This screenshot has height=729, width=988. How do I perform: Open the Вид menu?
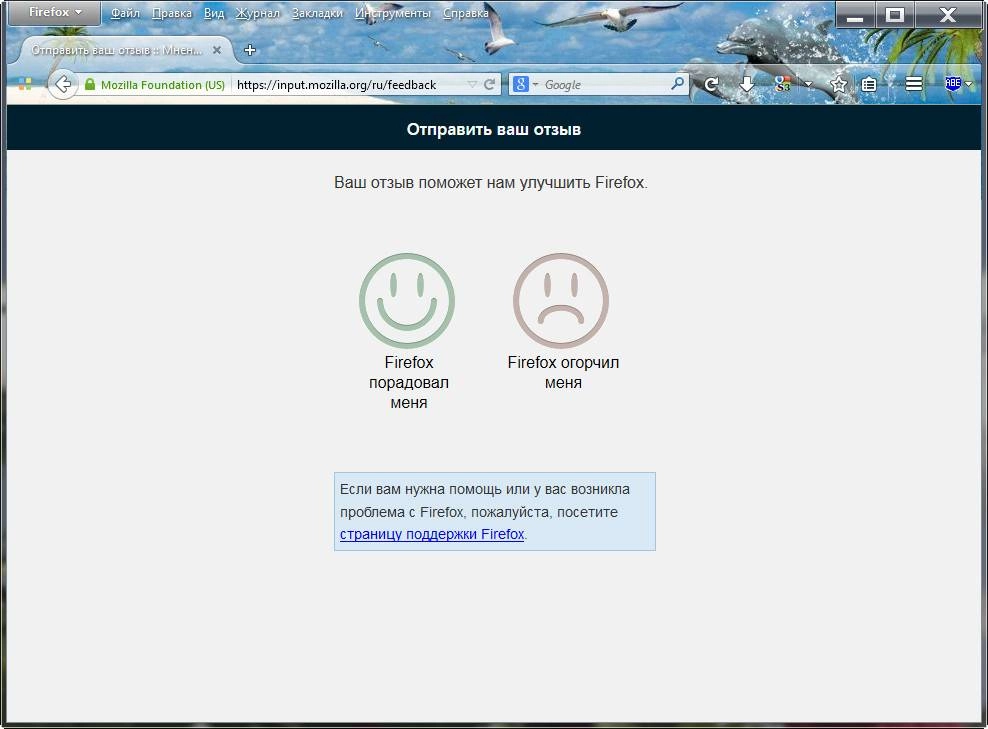click(x=214, y=13)
